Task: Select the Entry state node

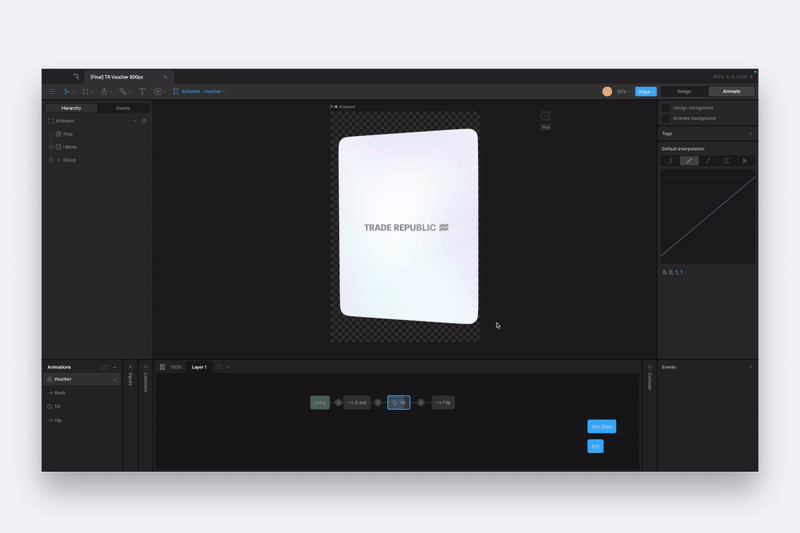Action: 320,402
